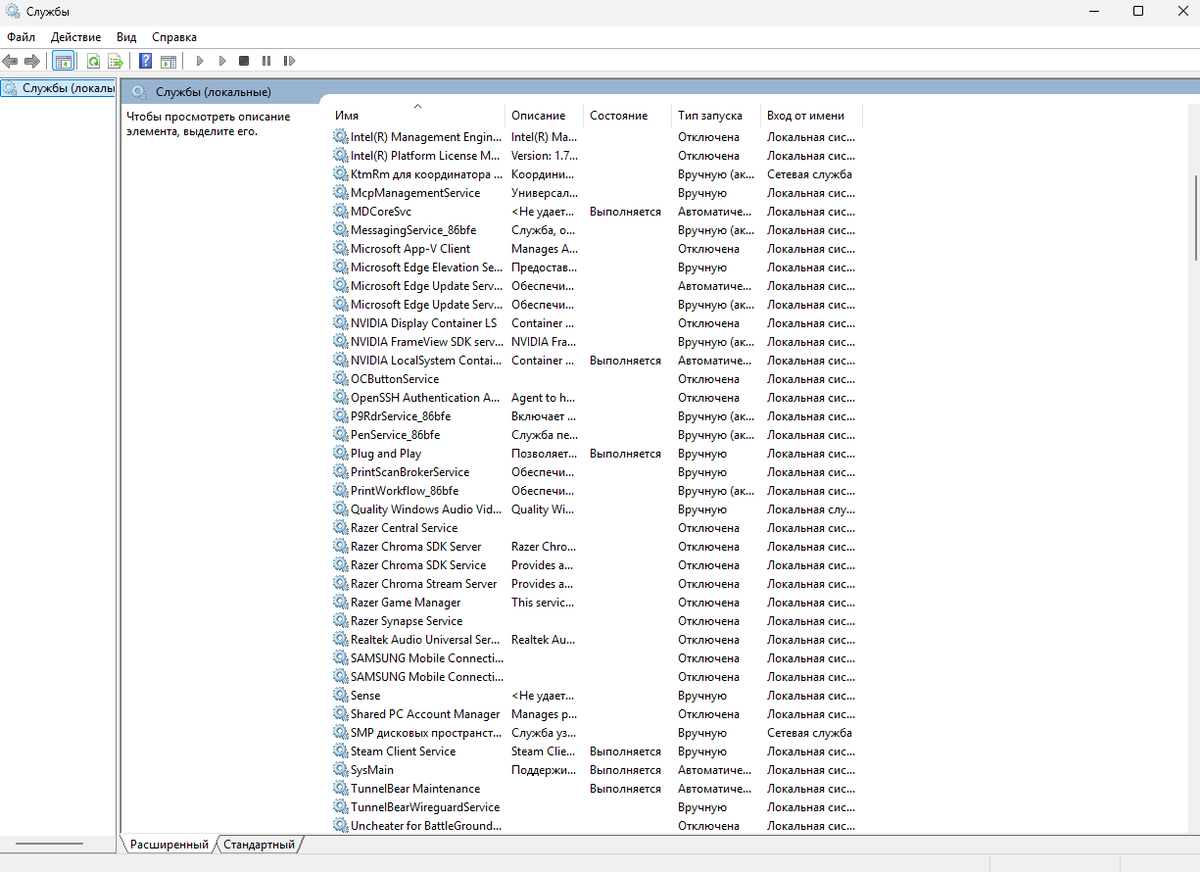
Task: Click the gear icon beside MDCoreSvc
Action: click(341, 211)
